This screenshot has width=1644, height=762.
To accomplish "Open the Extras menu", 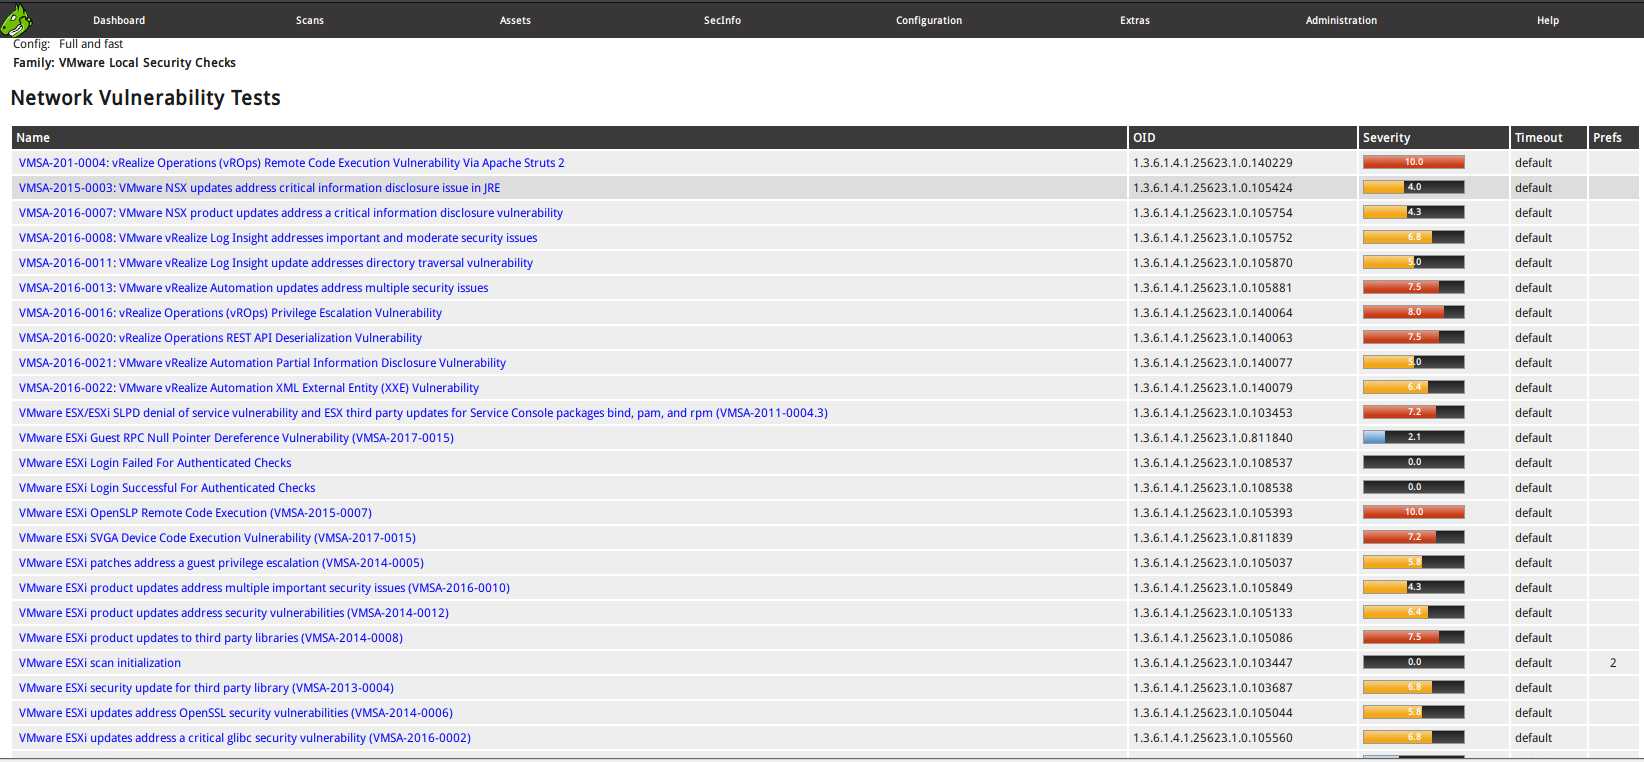I will pos(1135,20).
